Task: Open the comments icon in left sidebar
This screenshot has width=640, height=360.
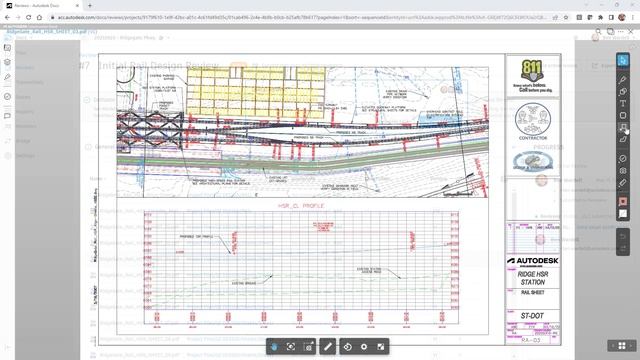Action: pyautogui.click(x=7, y=116)
